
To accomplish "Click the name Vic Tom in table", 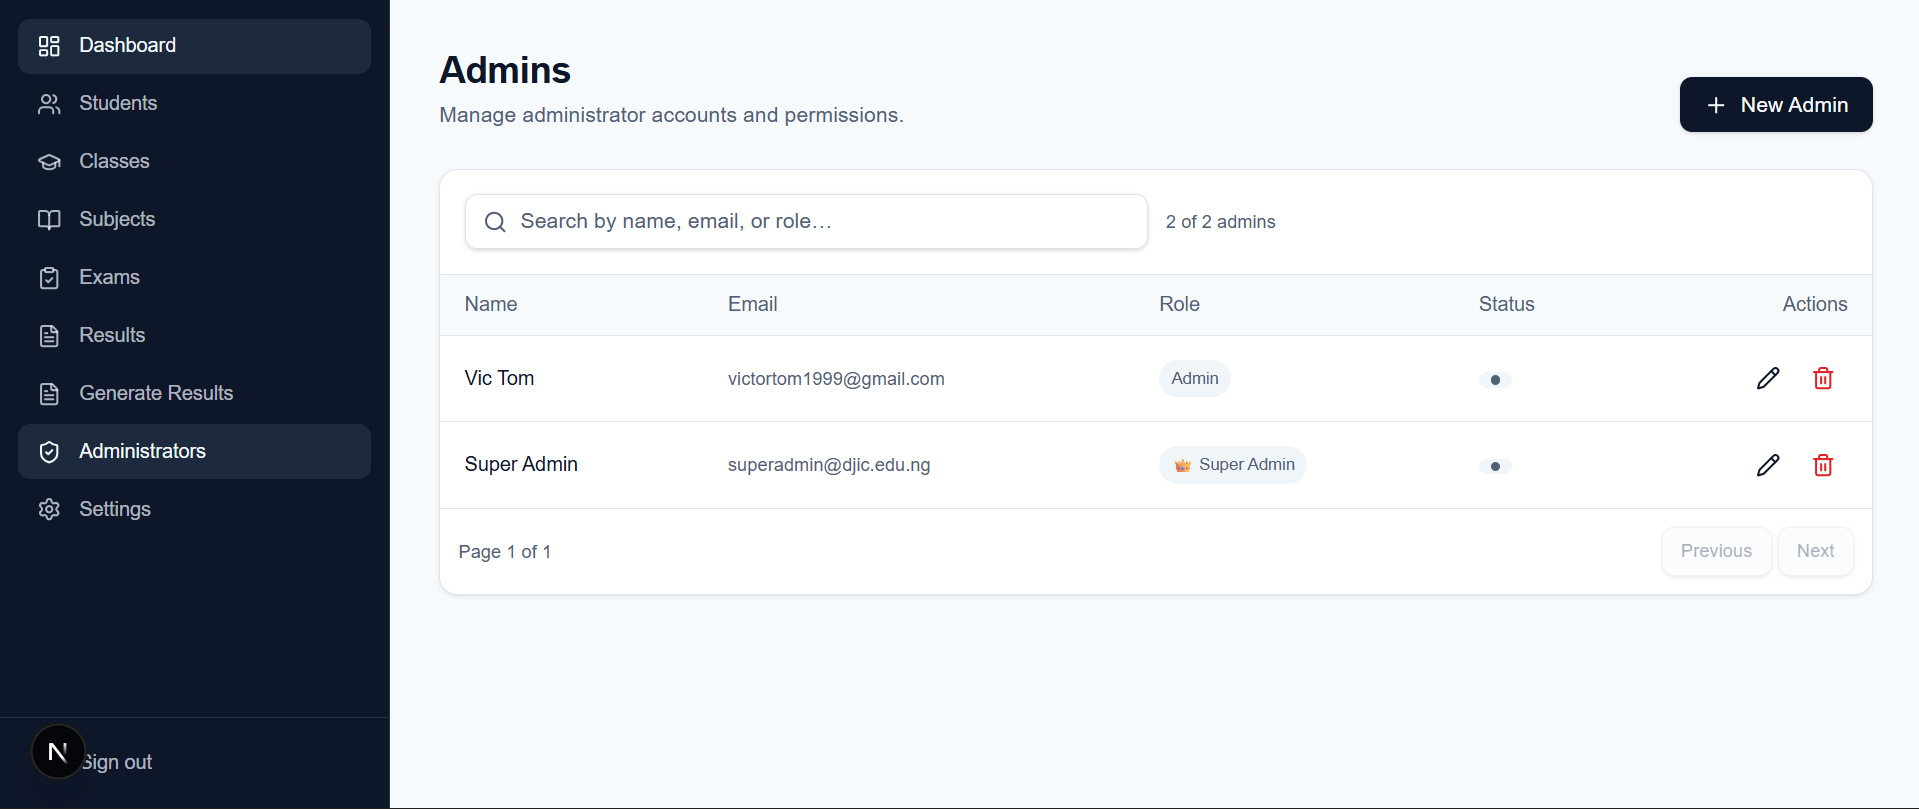I will click(x=499, y=378).
